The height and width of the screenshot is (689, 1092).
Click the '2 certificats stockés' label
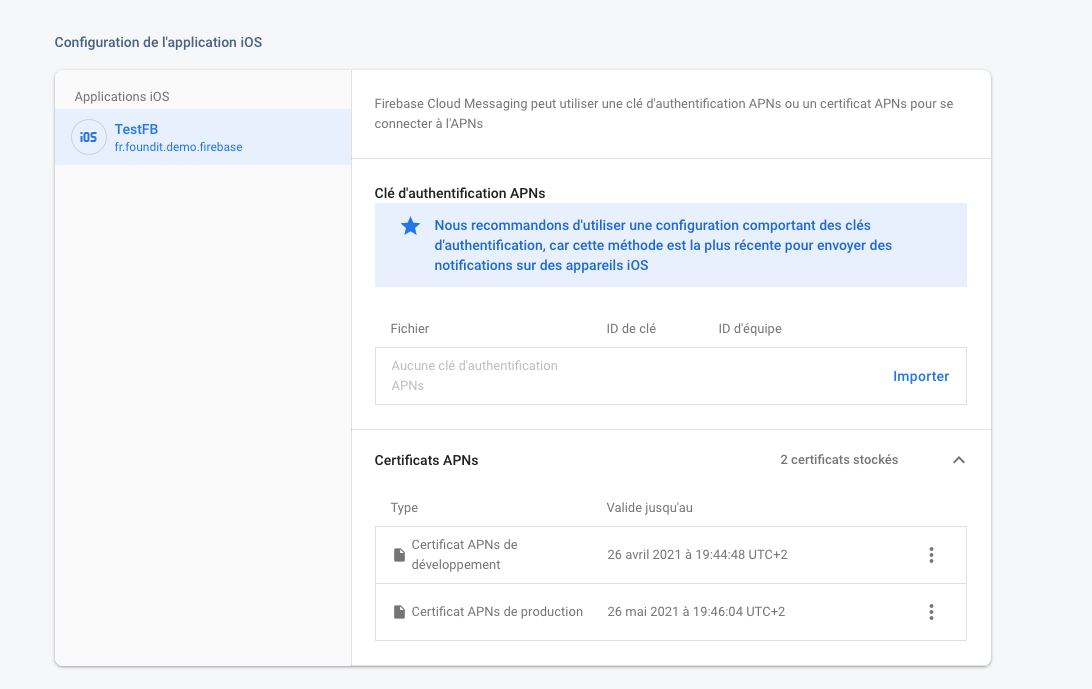tap(839, 460)
